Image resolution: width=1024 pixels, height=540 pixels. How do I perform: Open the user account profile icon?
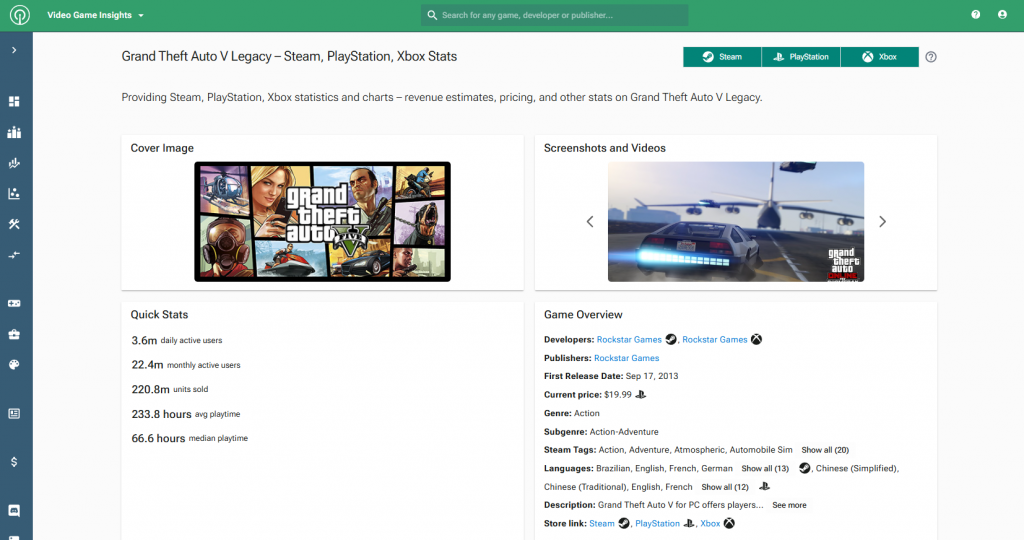pyautogui.click(x=1002, y=14)
